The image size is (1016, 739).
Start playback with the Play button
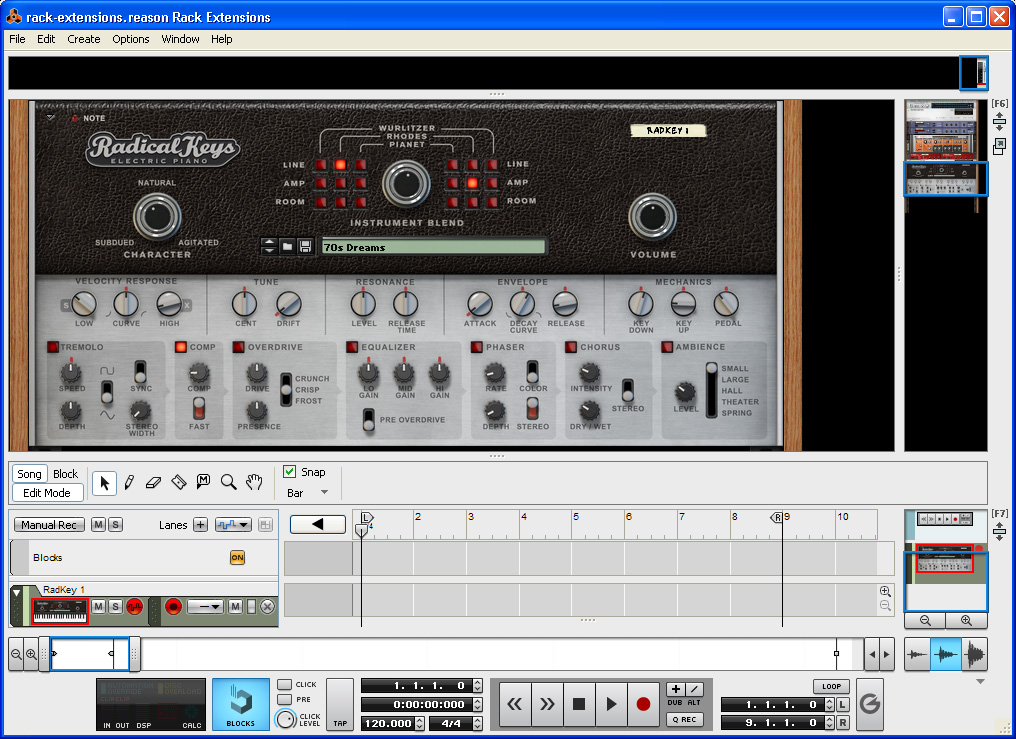point(610,703)
